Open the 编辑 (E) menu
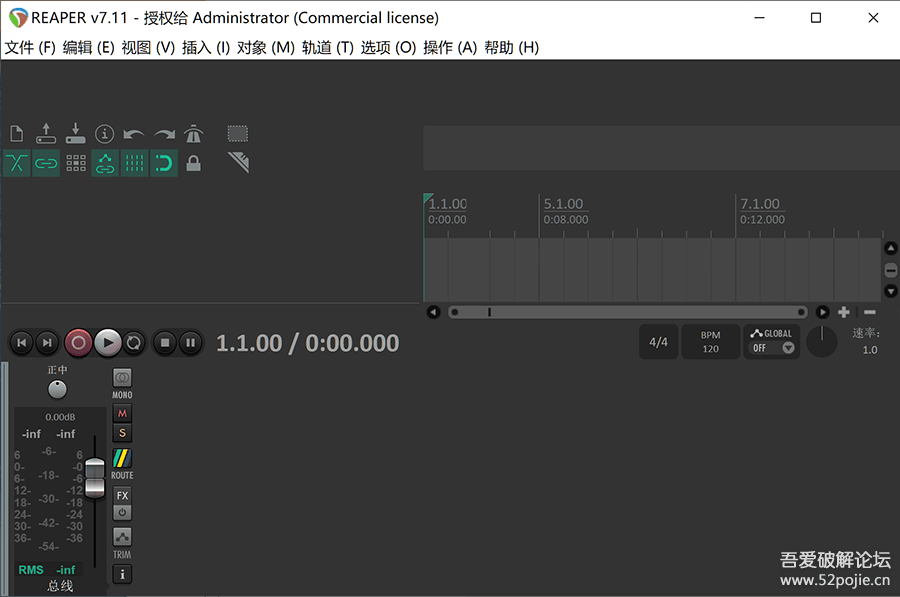900x597 pixels. [x=89, y=48]
